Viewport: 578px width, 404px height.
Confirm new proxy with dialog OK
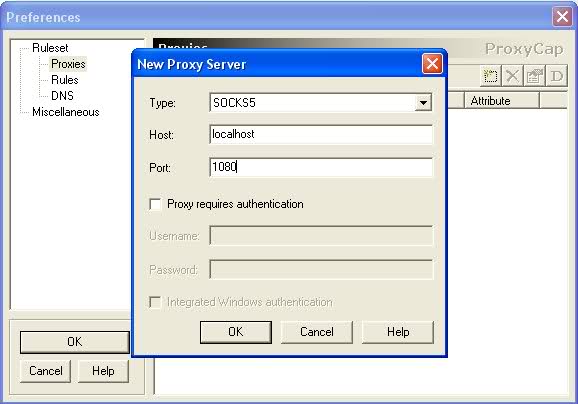[236, 332]
